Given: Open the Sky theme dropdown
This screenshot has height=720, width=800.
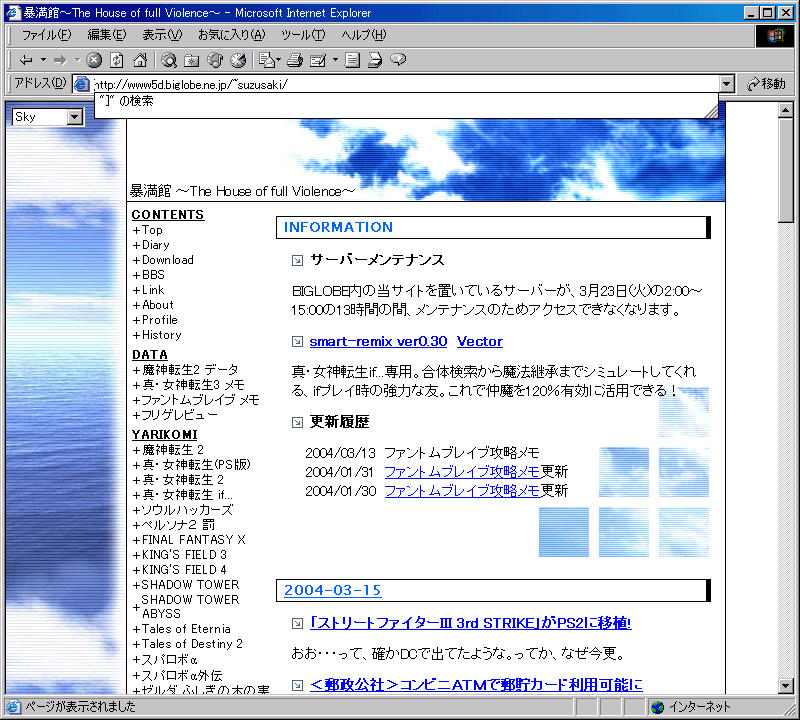Looking at the screenshot, I should (47, 117).
